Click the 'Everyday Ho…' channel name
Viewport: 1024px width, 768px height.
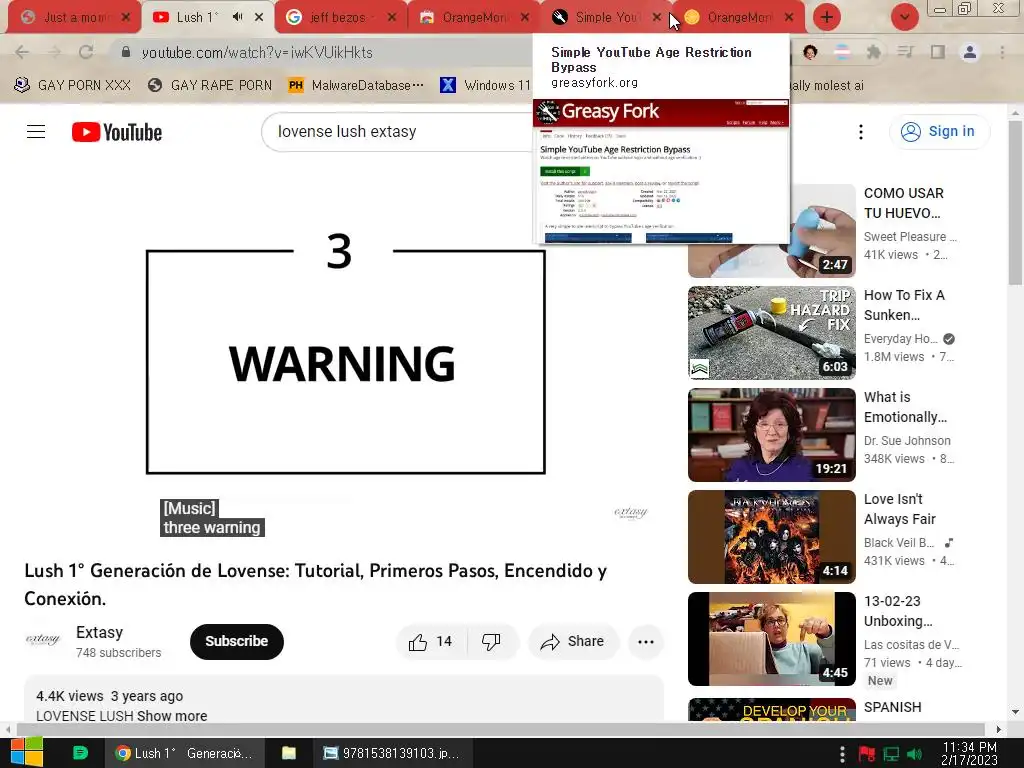pos(901,339)
